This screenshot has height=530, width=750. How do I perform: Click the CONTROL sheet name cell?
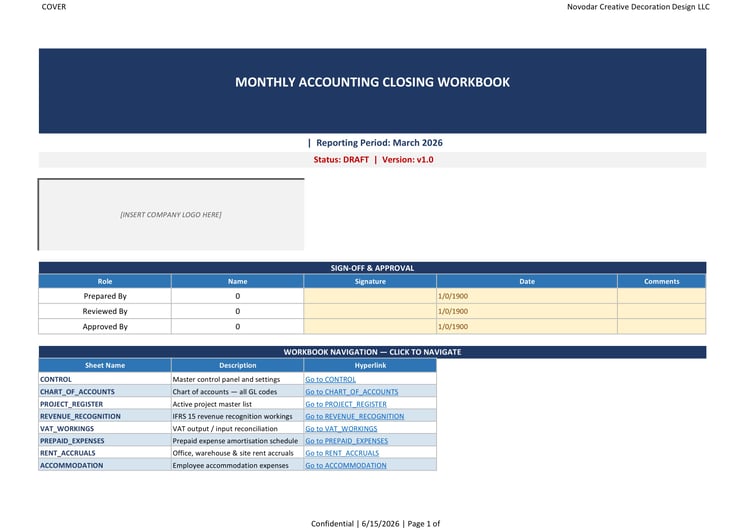coord(105,379)
